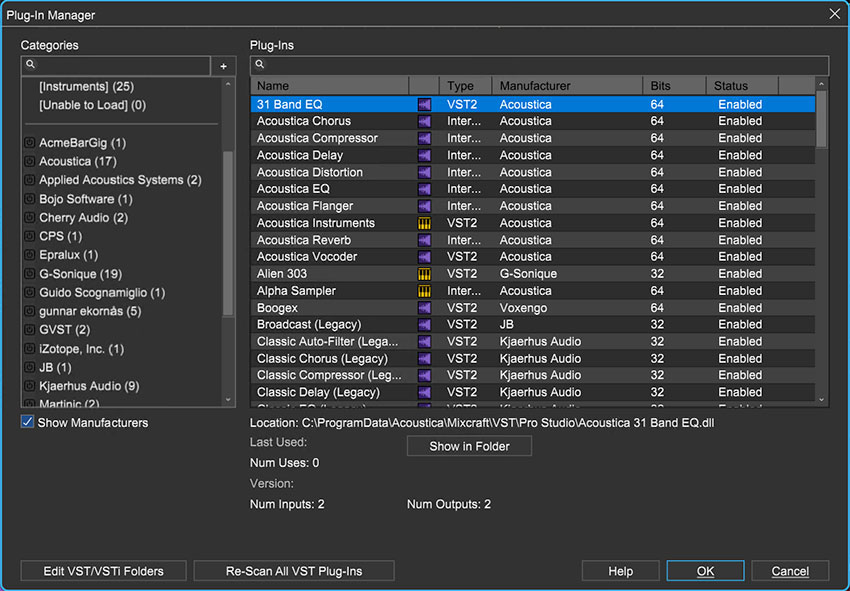Toggle the icon next to Applied Acoustics Systems
850x591 pixels.
(x=30, y=180)
